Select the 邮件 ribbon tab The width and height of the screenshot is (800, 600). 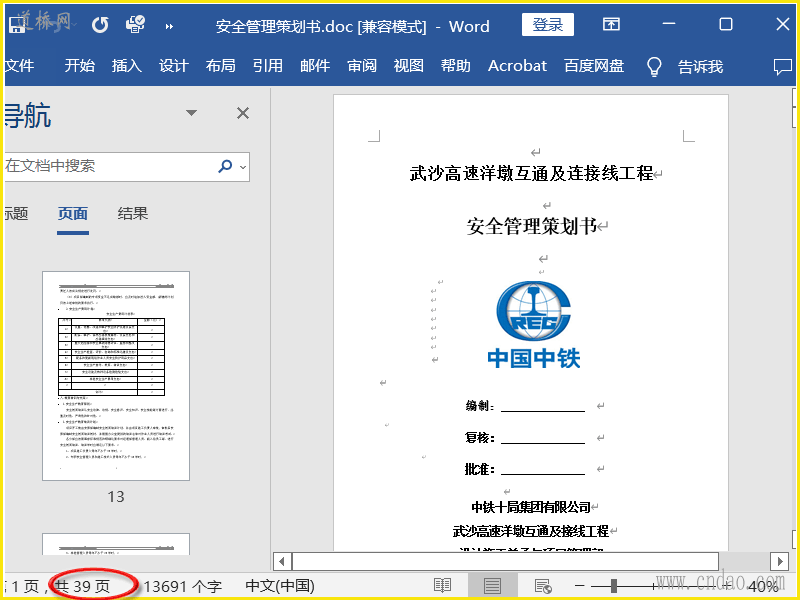[x=315, y=66]
